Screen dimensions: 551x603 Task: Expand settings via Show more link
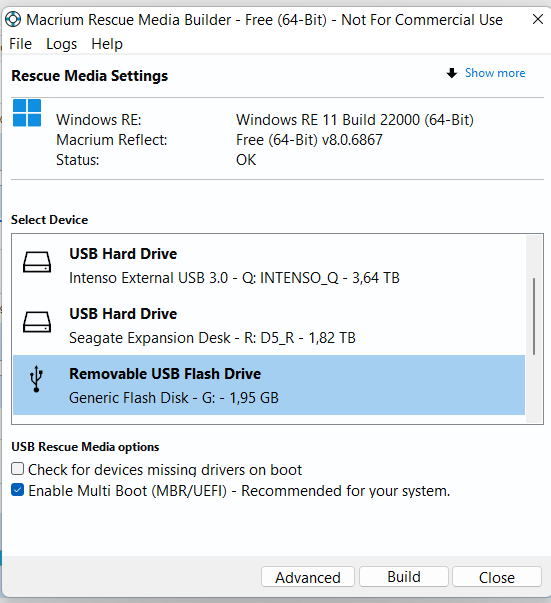pos(495,73)
